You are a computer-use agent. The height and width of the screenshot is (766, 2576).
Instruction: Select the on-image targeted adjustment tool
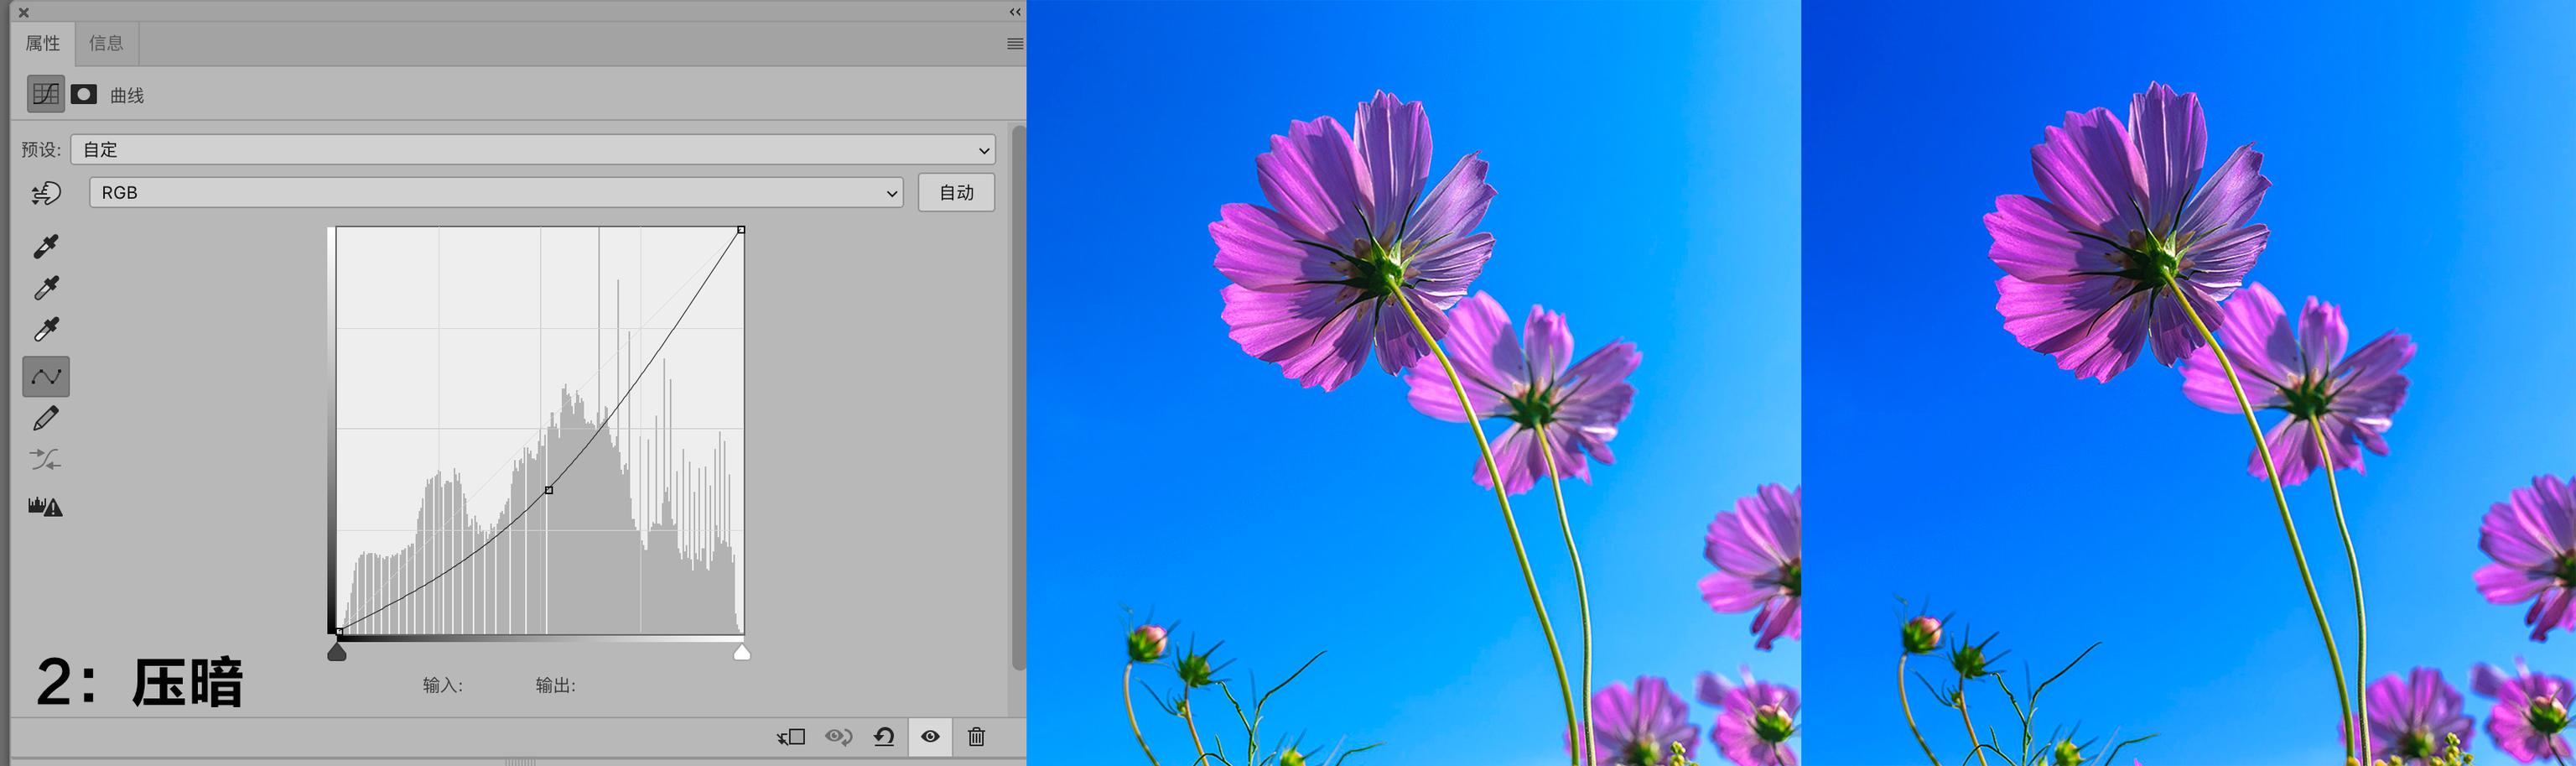click(x=46, y=193)
